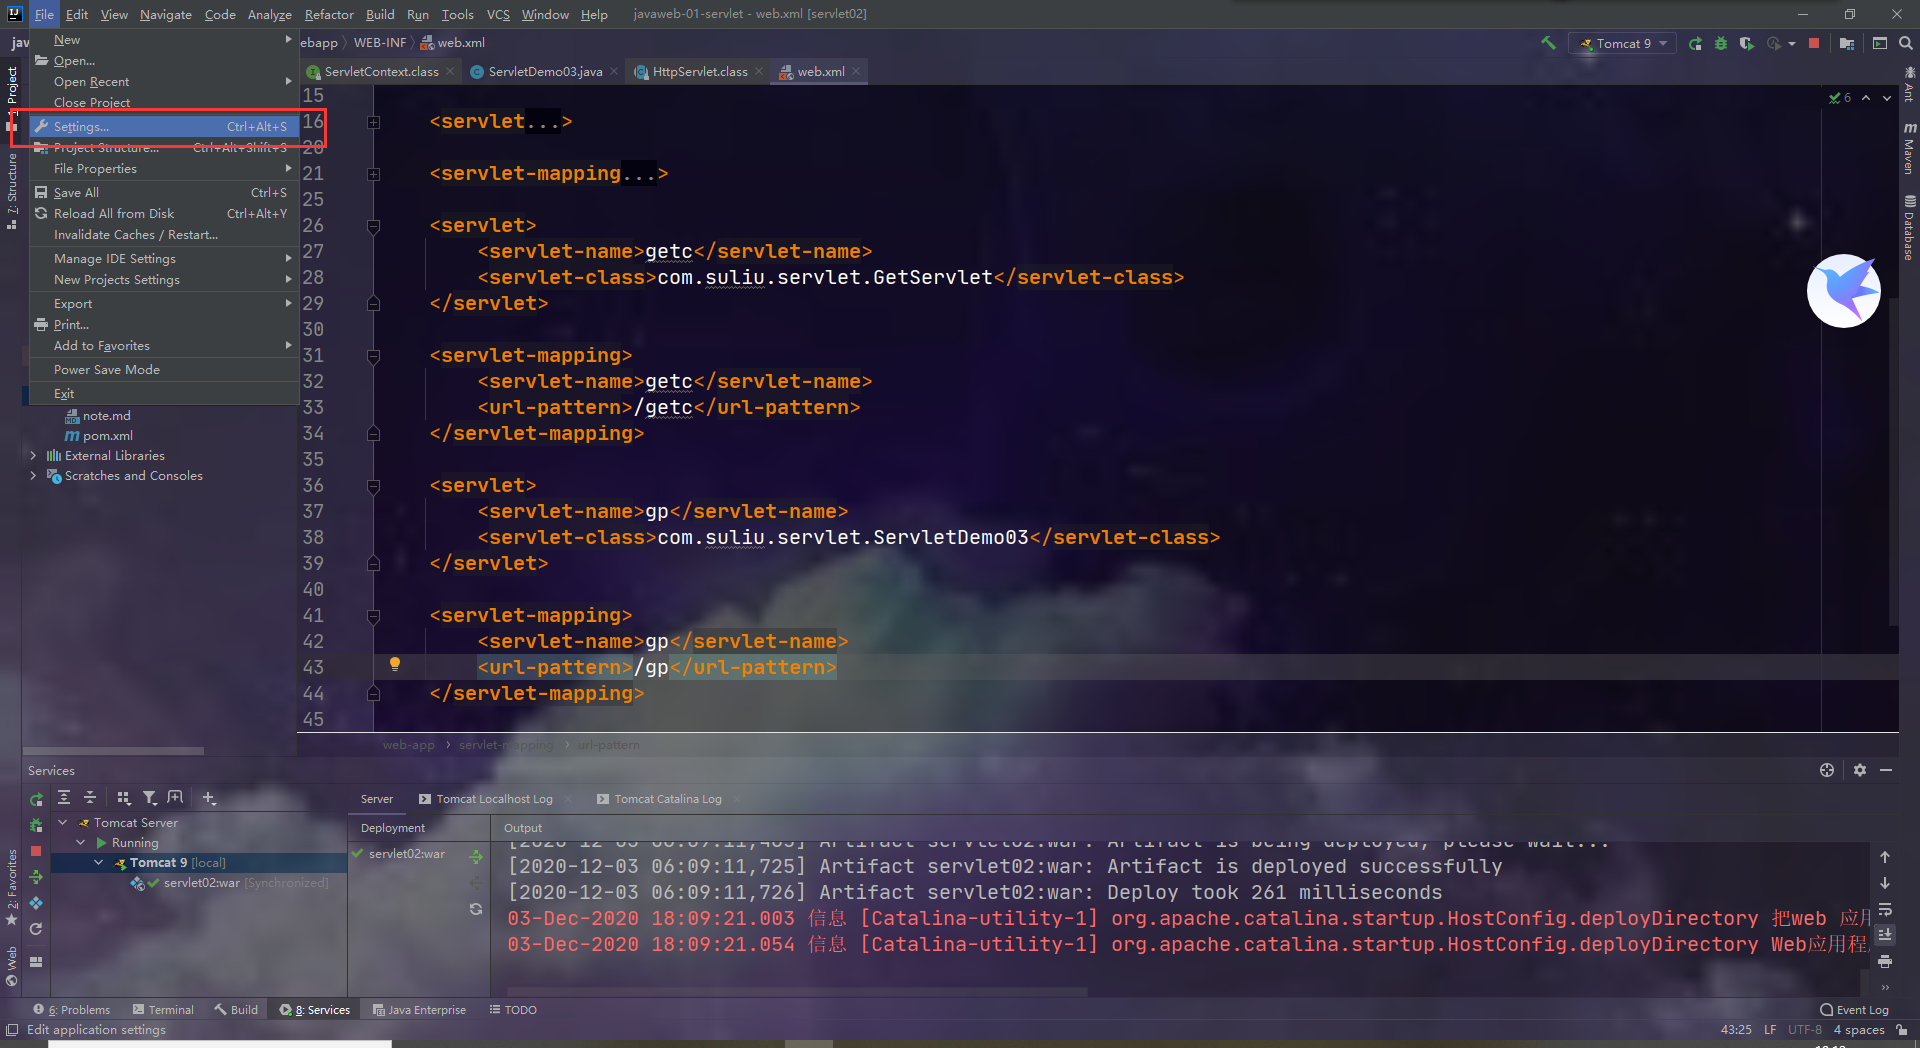1920x1048 pixels.
Task: Collapse all nodes in Services tree
Action: coord(90,797)
